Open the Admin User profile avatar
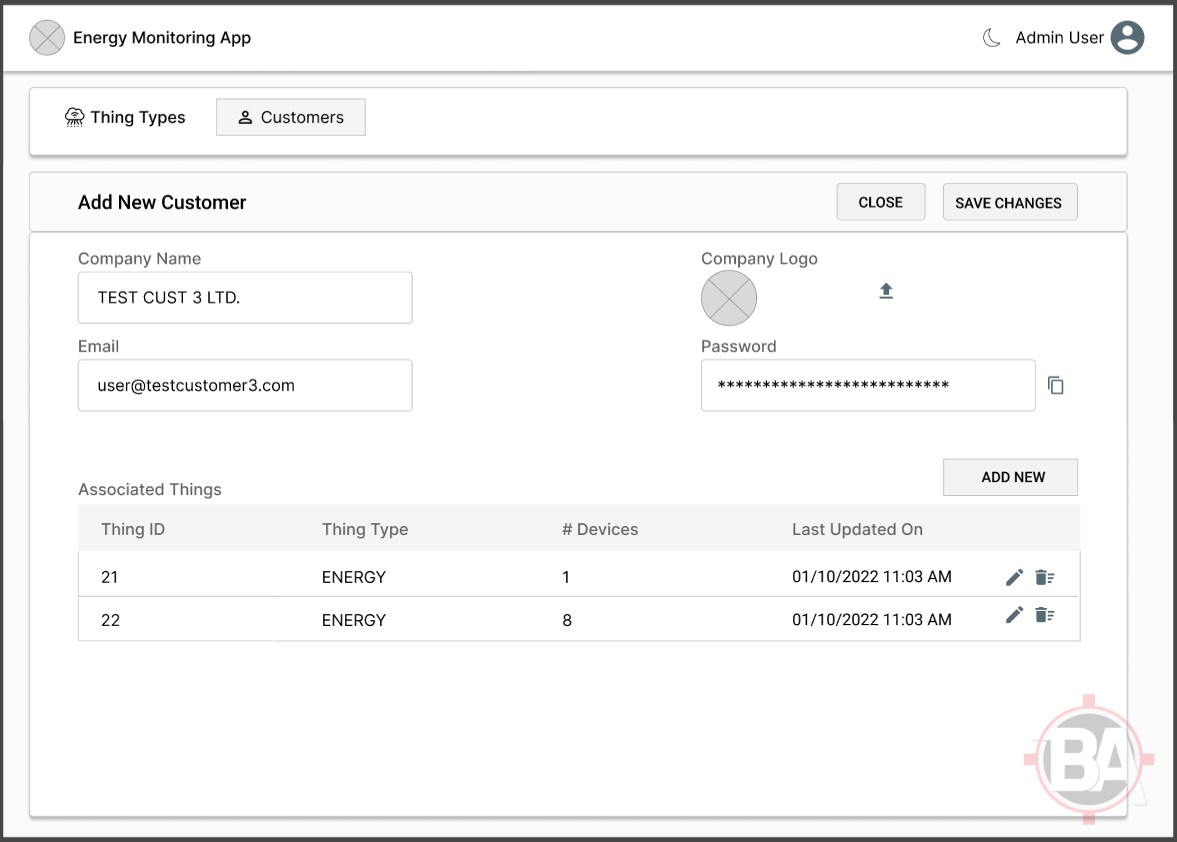The height and width of the screenshot is (842, 1177). coord(1127,38)
